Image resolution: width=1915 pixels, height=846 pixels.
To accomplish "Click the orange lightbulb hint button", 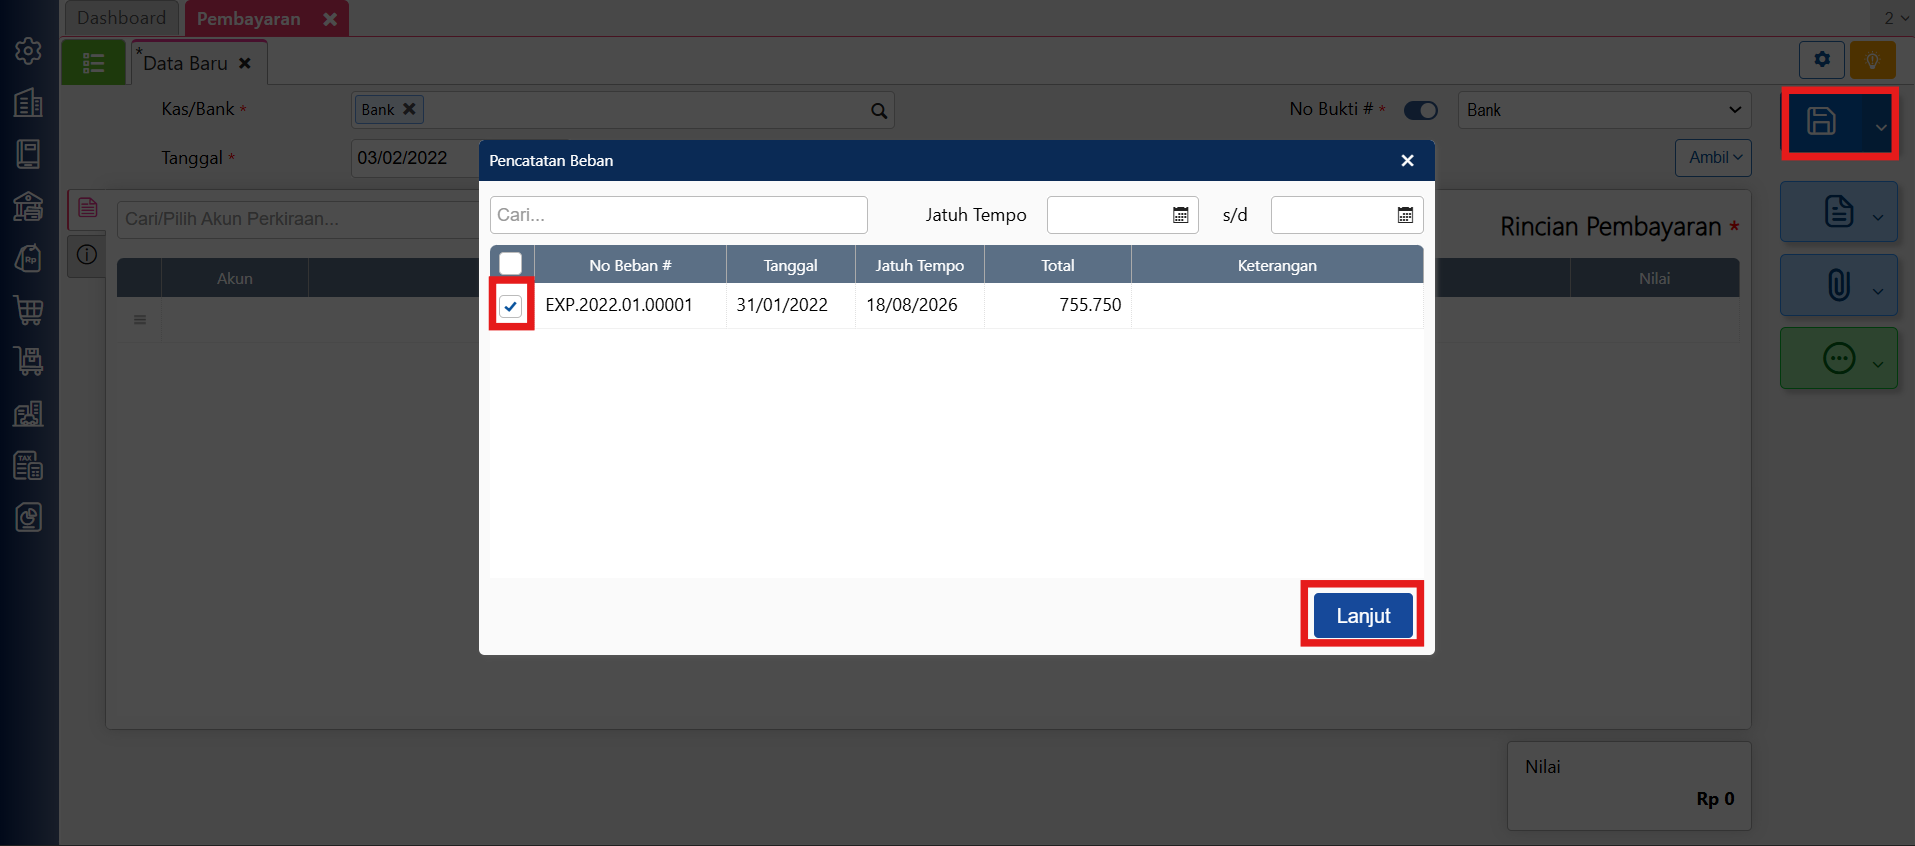I will (x=1873, y=60).
